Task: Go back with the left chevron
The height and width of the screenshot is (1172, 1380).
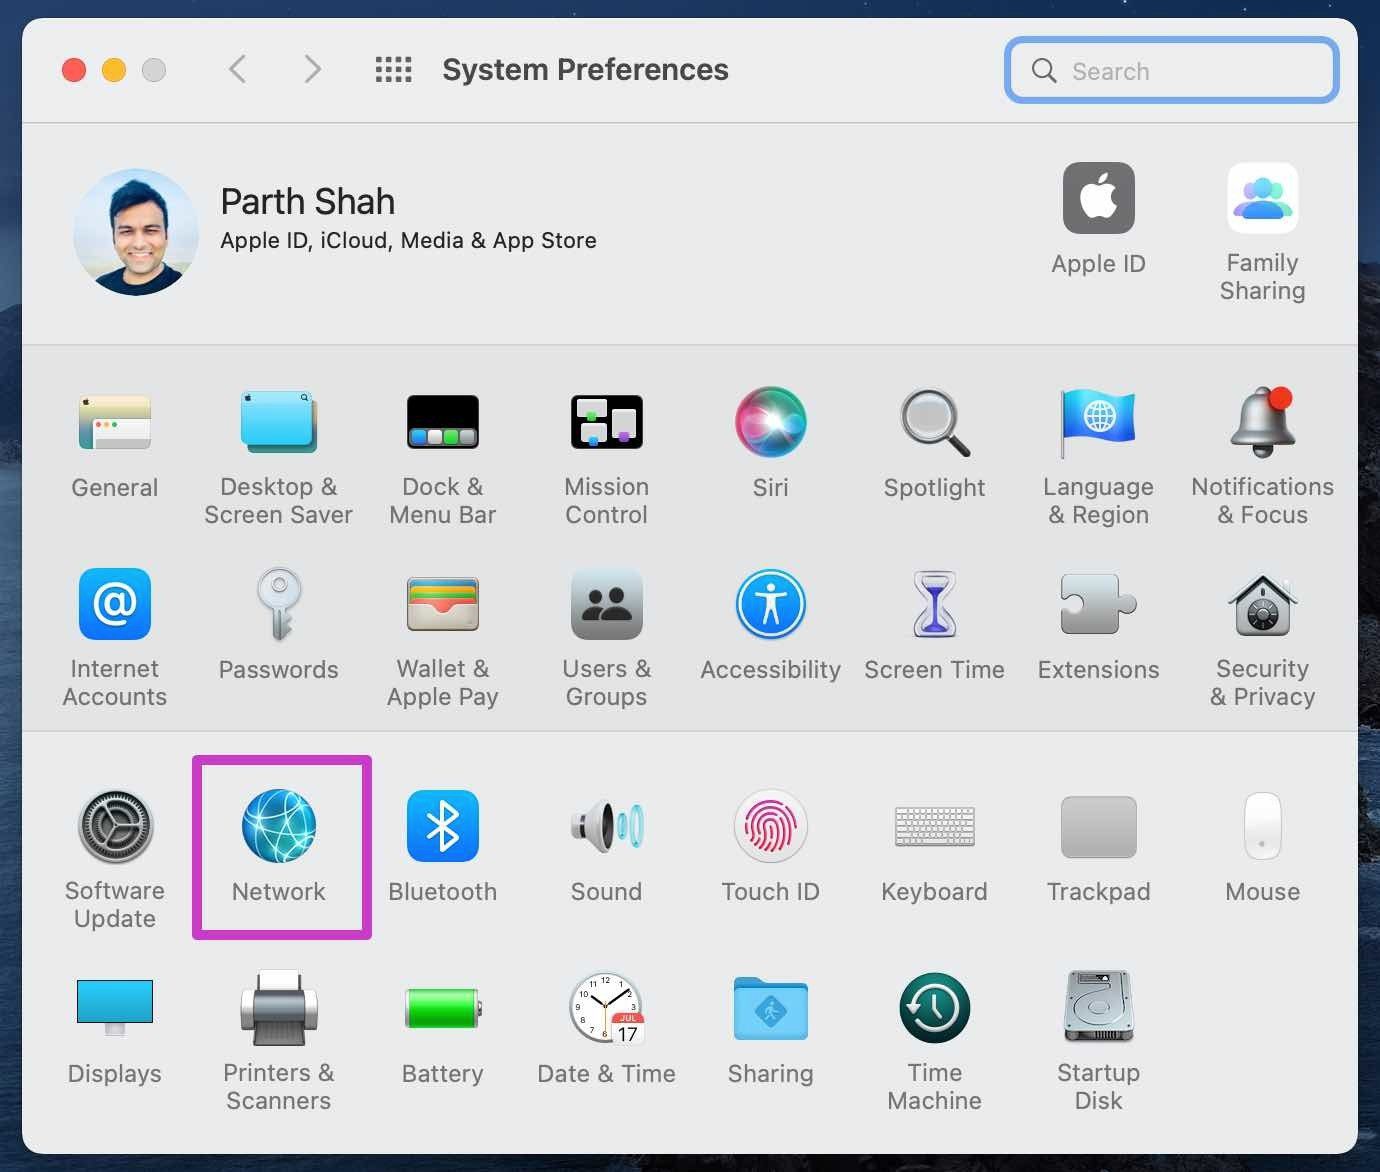Action: tap(237, 70)
